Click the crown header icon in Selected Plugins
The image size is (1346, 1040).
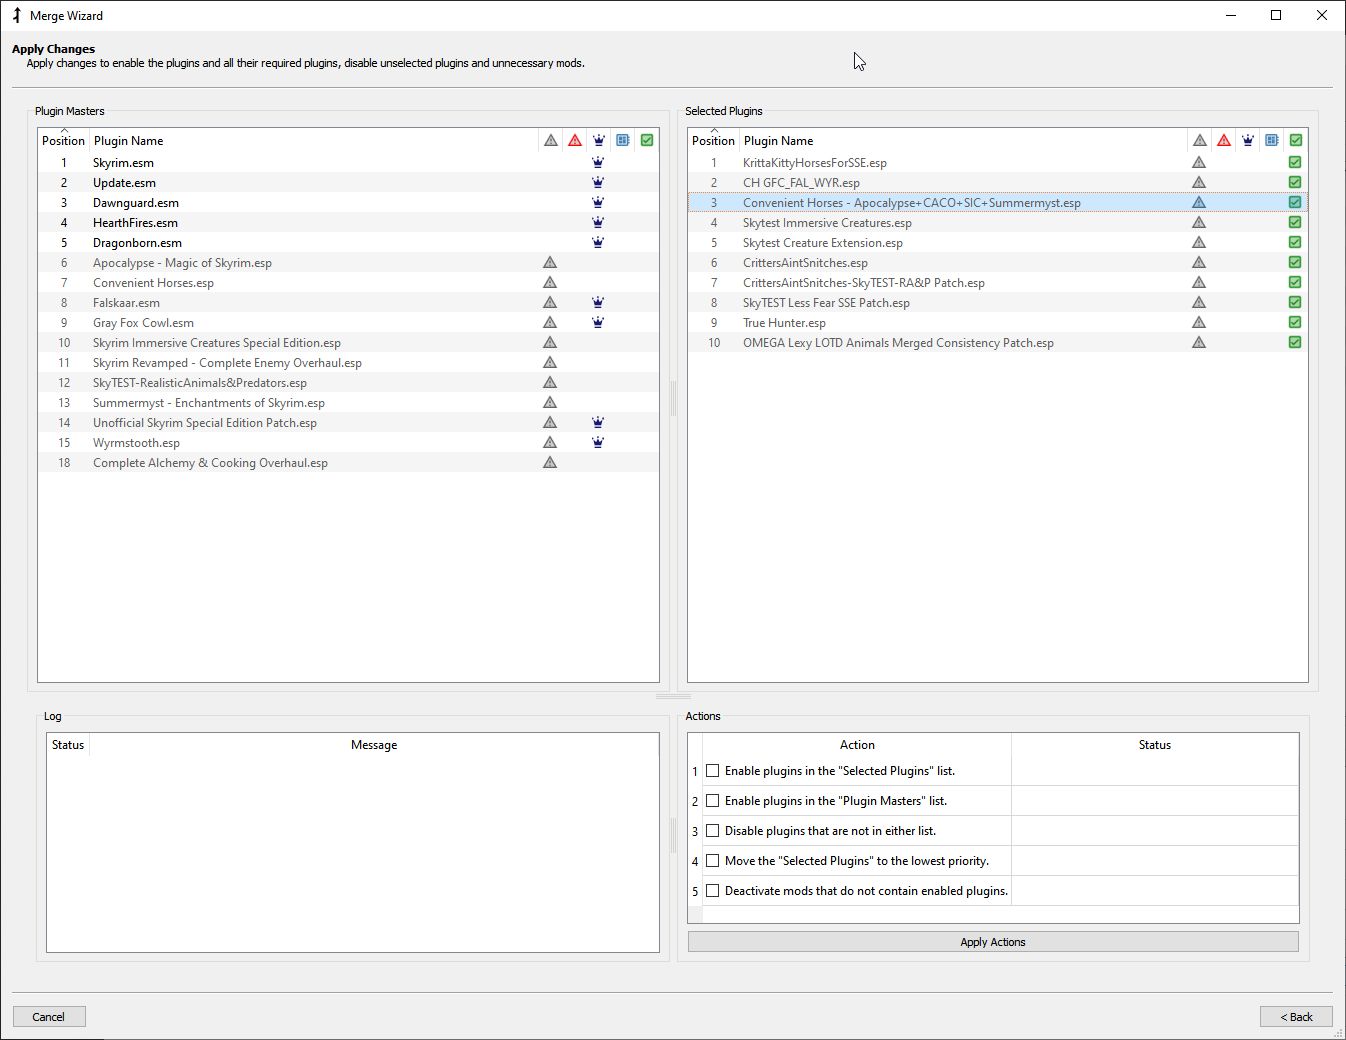1247,140
